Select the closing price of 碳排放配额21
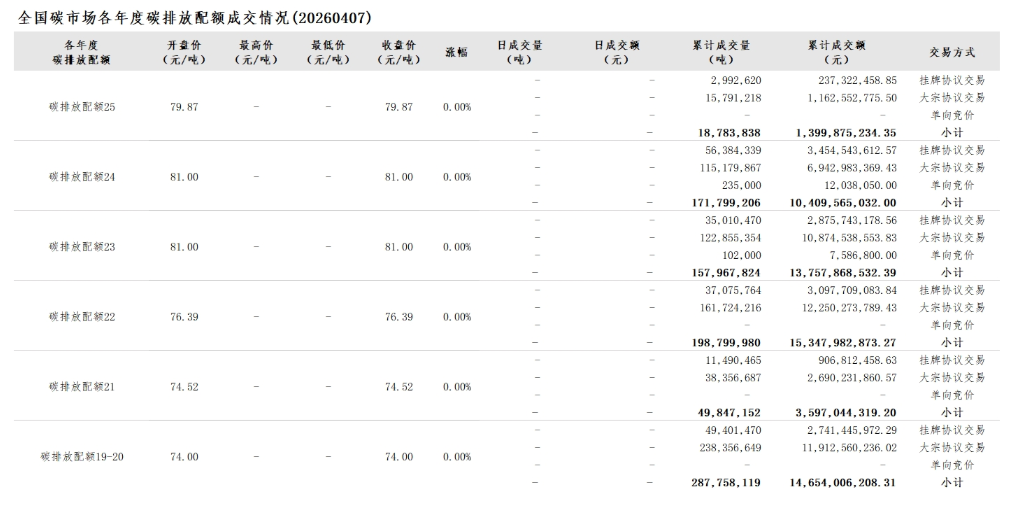This screenshot has height=517, width=1026. 399,387
